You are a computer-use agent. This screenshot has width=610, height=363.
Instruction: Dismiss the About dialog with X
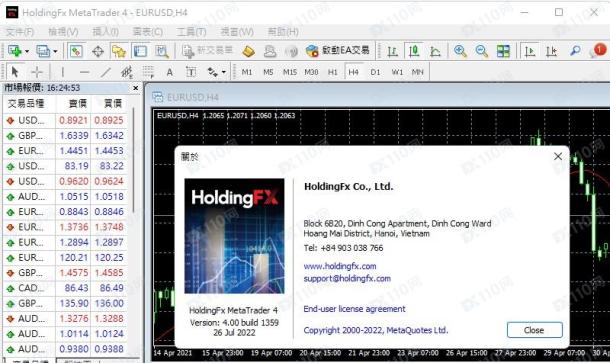(558, 156)
